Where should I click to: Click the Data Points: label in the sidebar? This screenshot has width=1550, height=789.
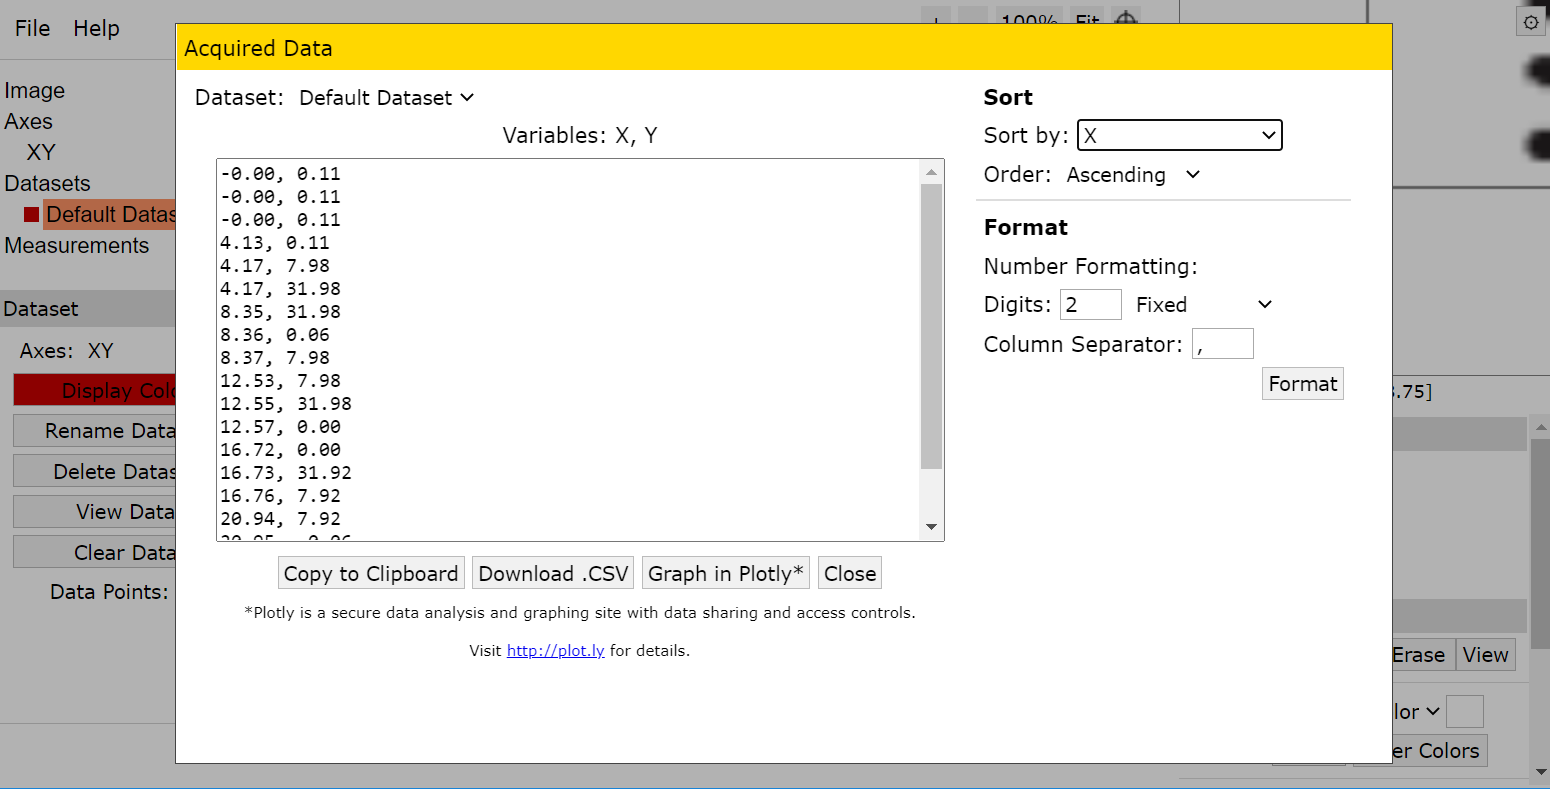click(110, 591)
